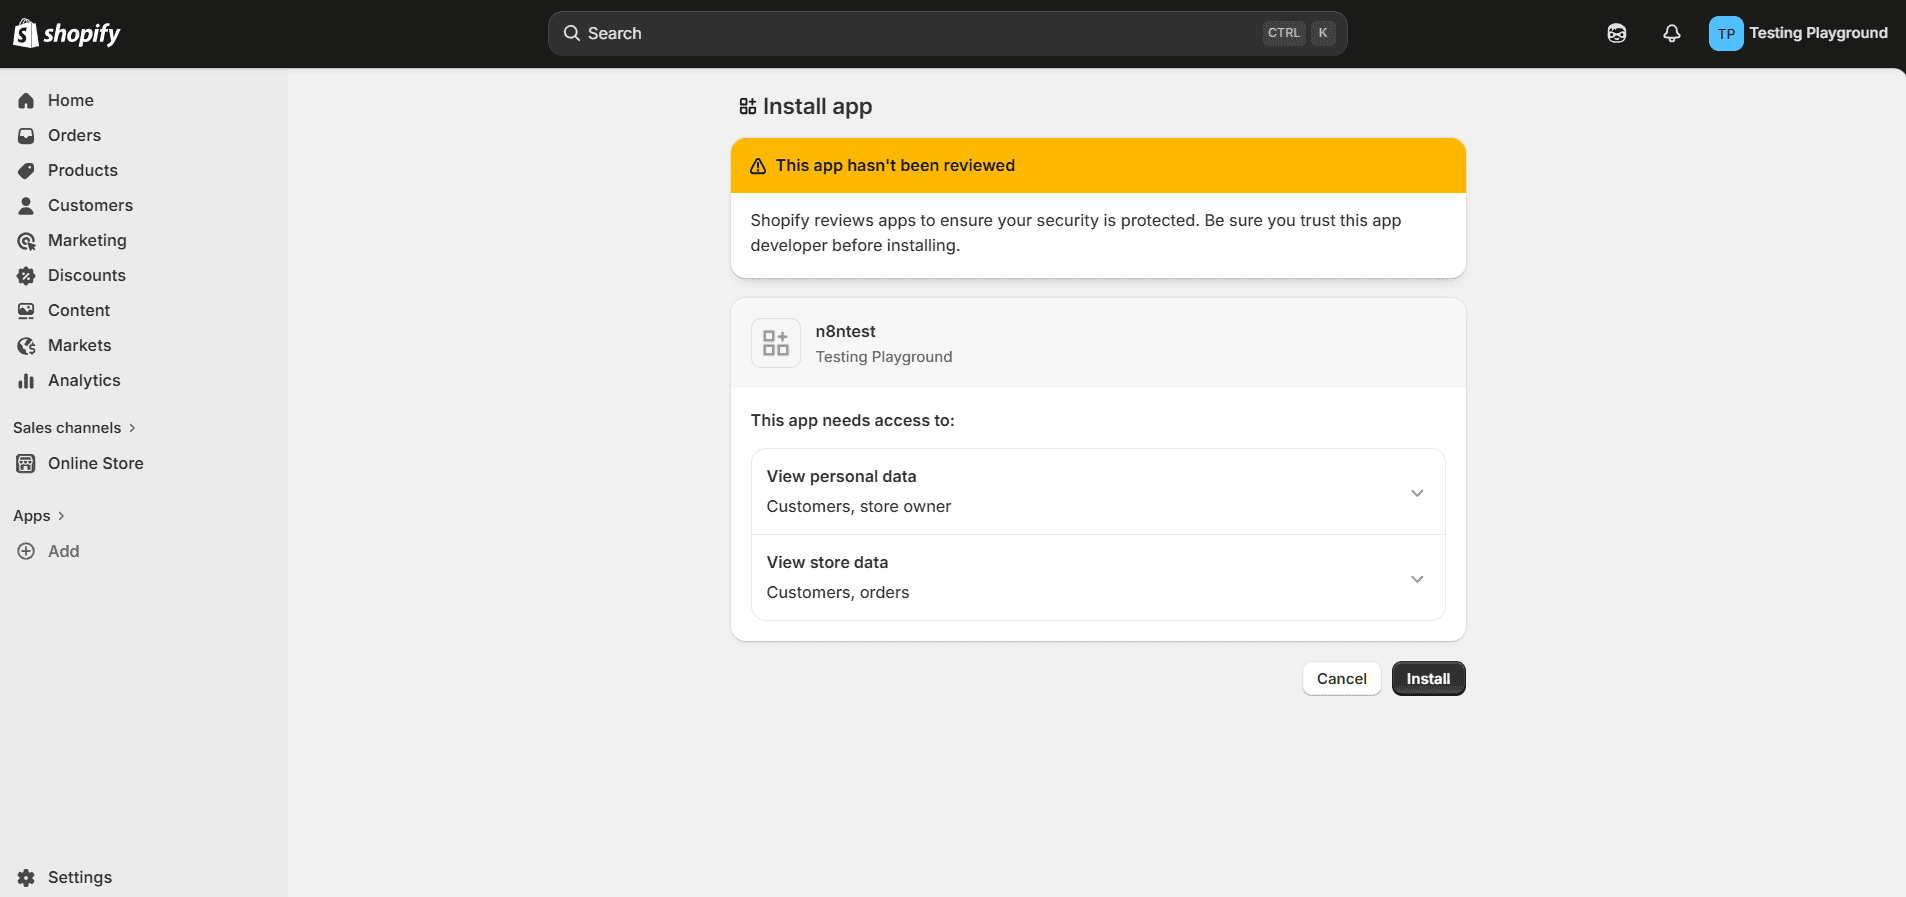Open the Sidekick assistant icon
The height and width of the screenshot is (897, 1906).
pyautogui.click(x=1616, y=34)
